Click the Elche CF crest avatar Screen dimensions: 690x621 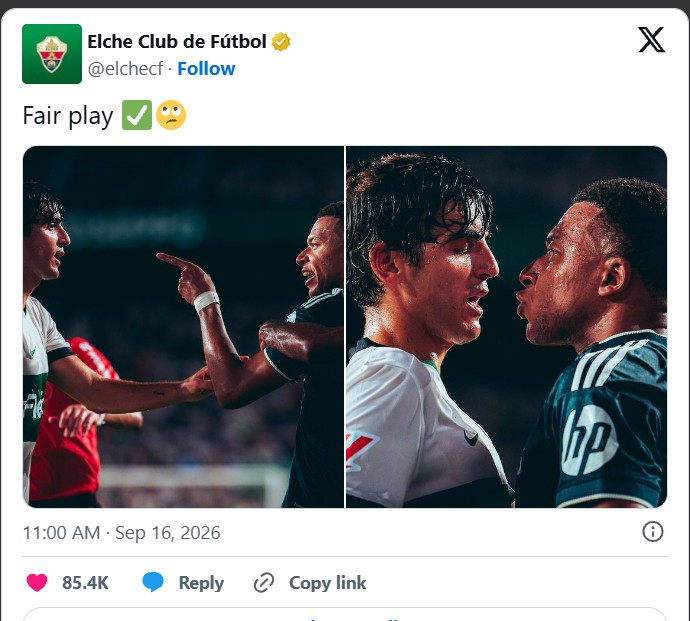(52, 54)
